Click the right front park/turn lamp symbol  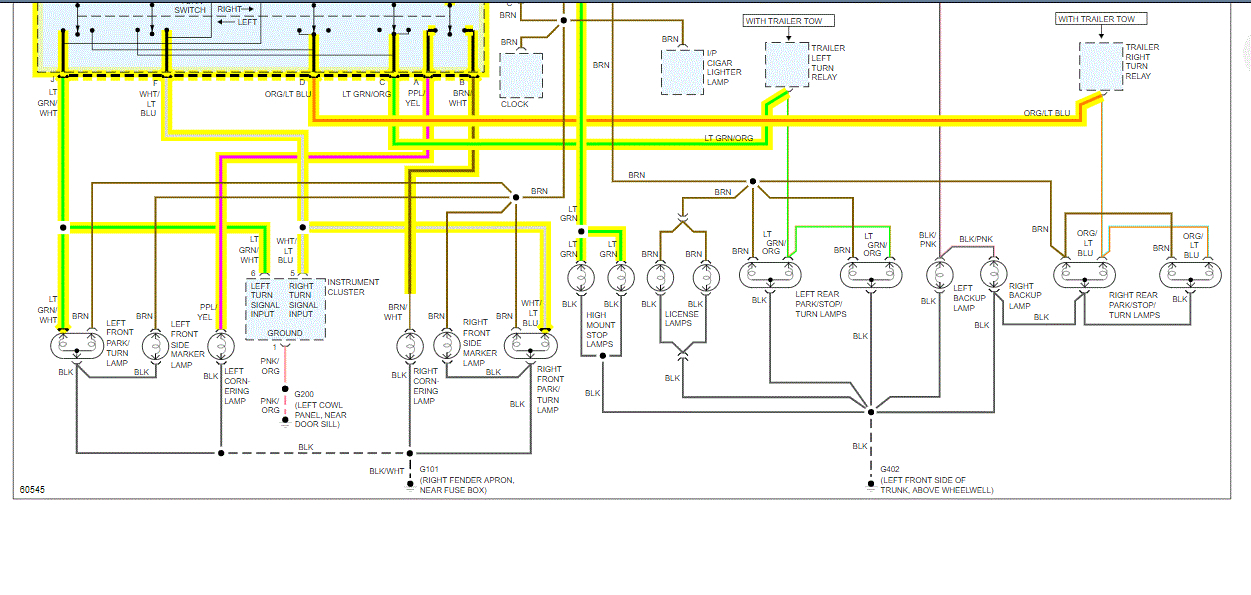[531, 346]
